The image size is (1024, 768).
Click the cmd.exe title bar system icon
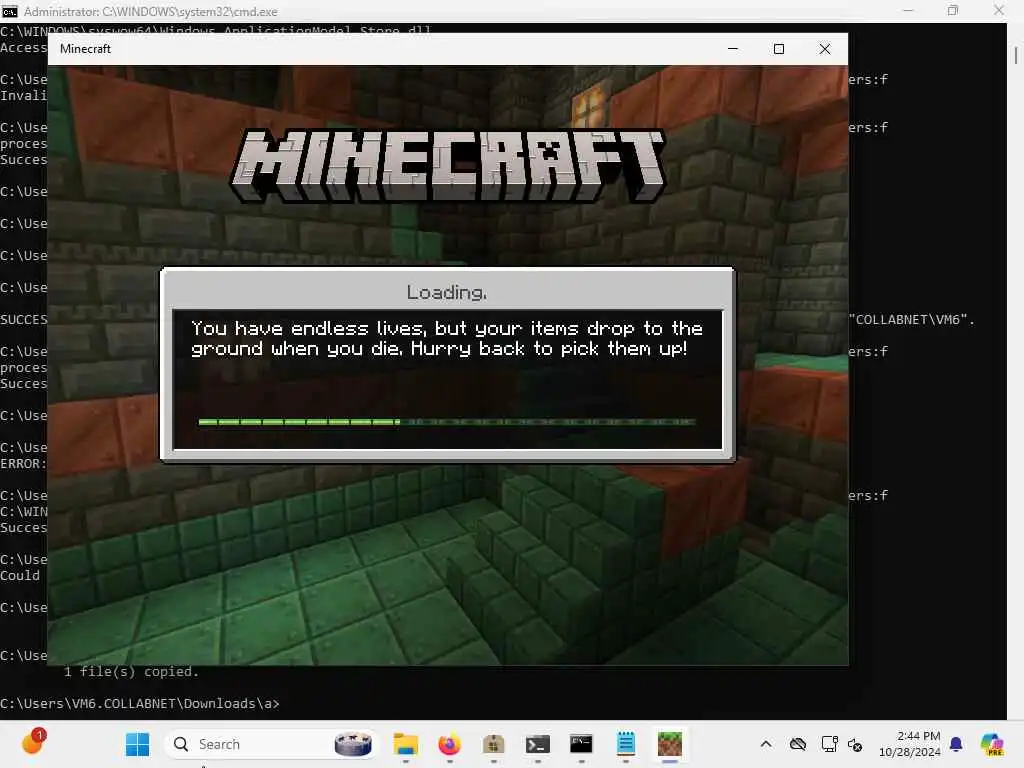click(9, 11)
